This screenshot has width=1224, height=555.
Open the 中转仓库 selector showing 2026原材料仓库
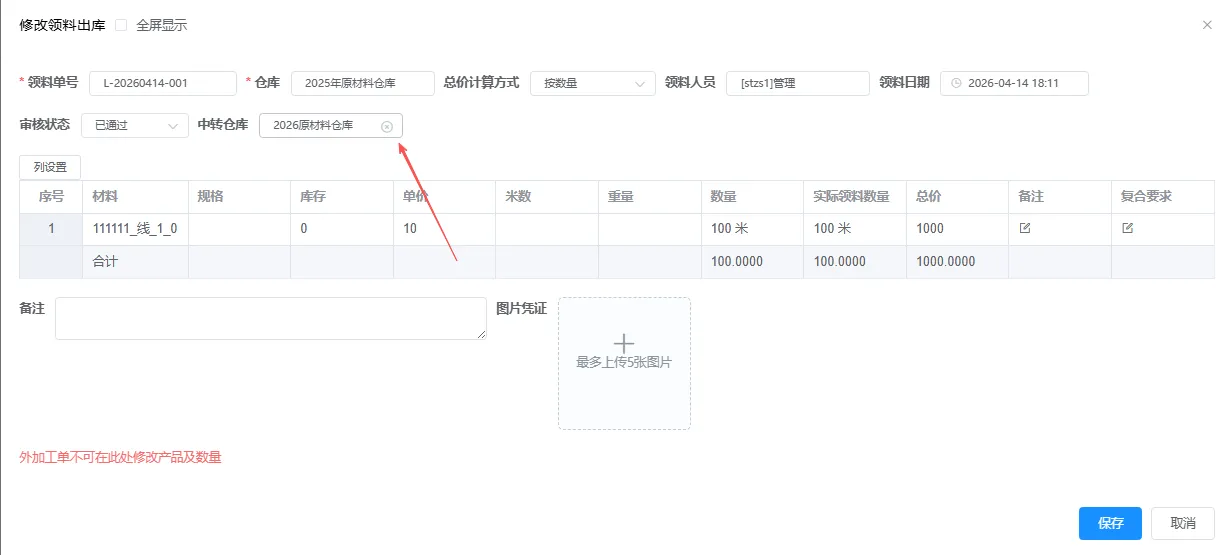320,125
